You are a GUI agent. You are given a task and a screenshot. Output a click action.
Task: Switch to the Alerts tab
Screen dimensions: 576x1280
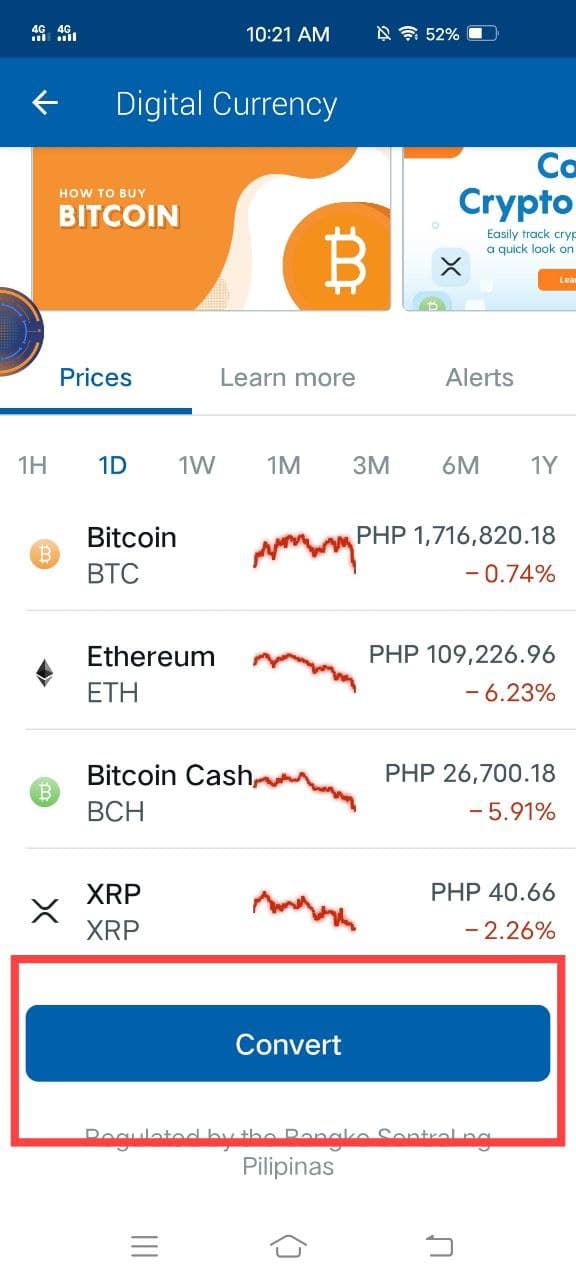[480, 378]
